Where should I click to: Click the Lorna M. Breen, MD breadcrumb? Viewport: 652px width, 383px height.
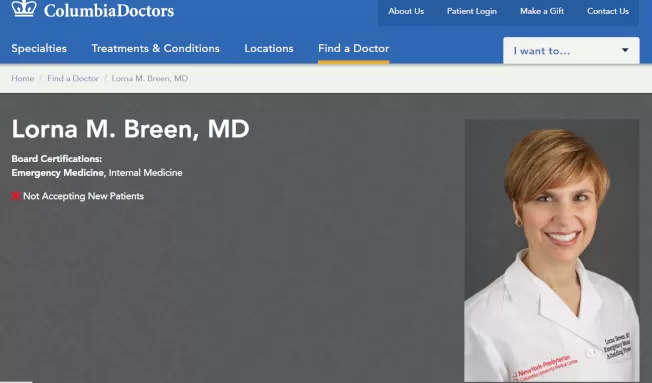click(150, 78)
